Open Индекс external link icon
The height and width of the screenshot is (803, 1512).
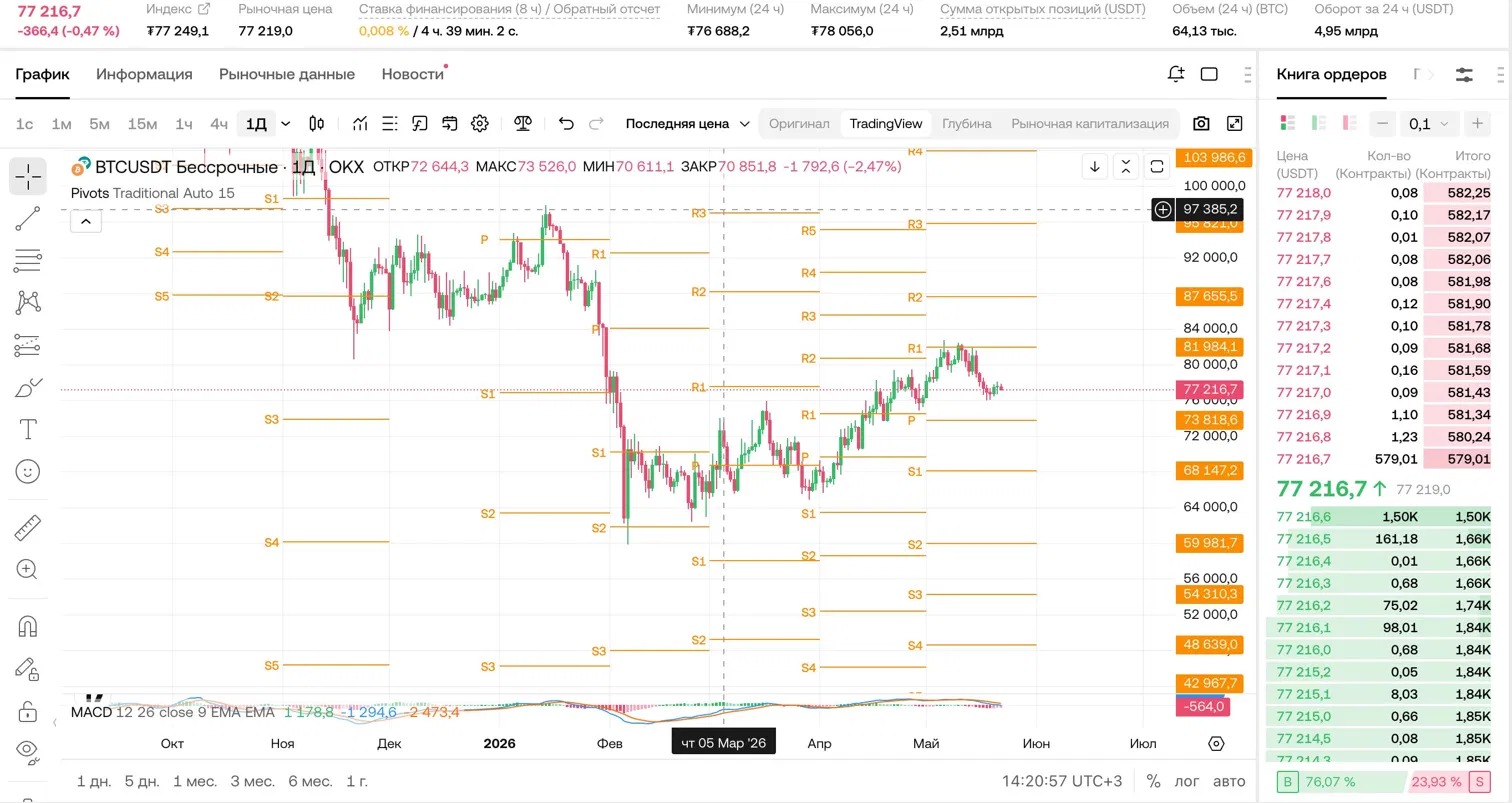click(x=205, y=9)
